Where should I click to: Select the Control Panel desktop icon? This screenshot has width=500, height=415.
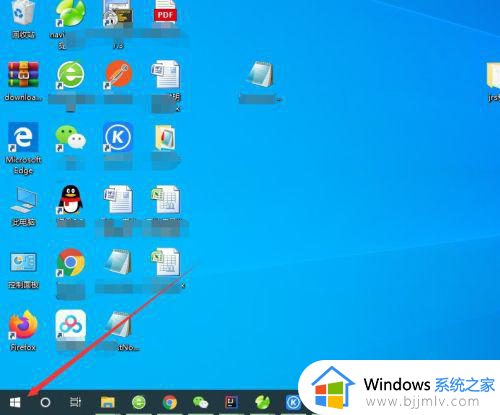[x=23, y=262]
